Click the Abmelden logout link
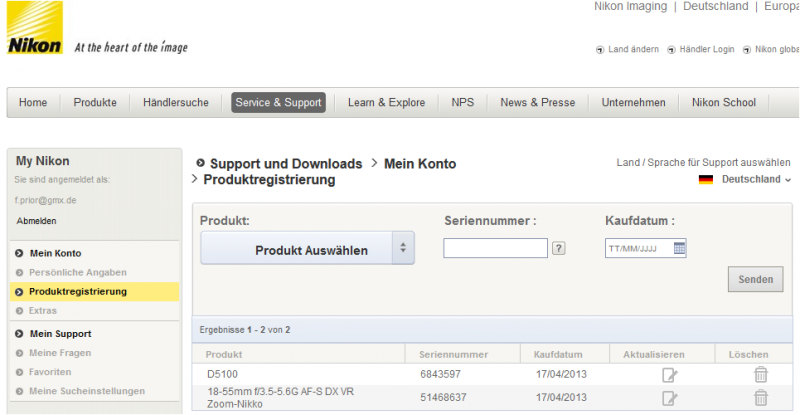The width and height of the screenshot is (800, 415). (36, 221)
